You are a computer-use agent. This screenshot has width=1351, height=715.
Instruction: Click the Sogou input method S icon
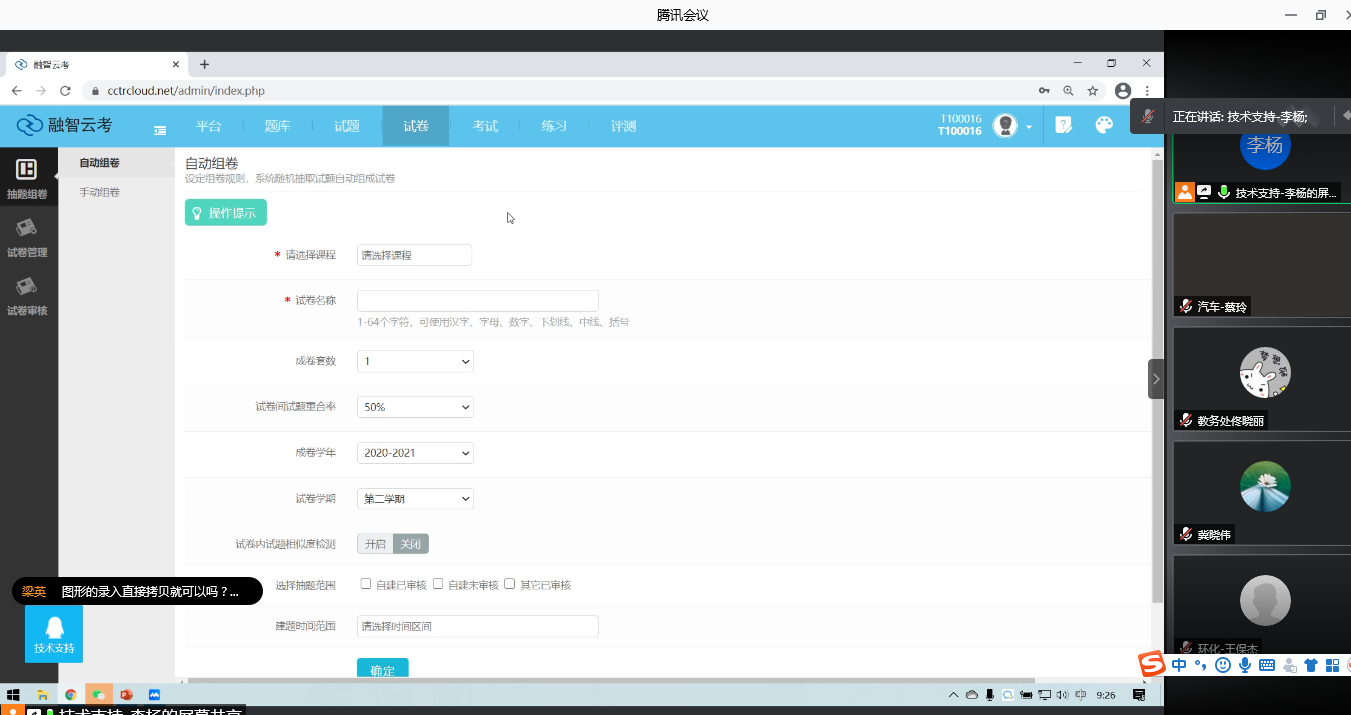pos(1152,664)
